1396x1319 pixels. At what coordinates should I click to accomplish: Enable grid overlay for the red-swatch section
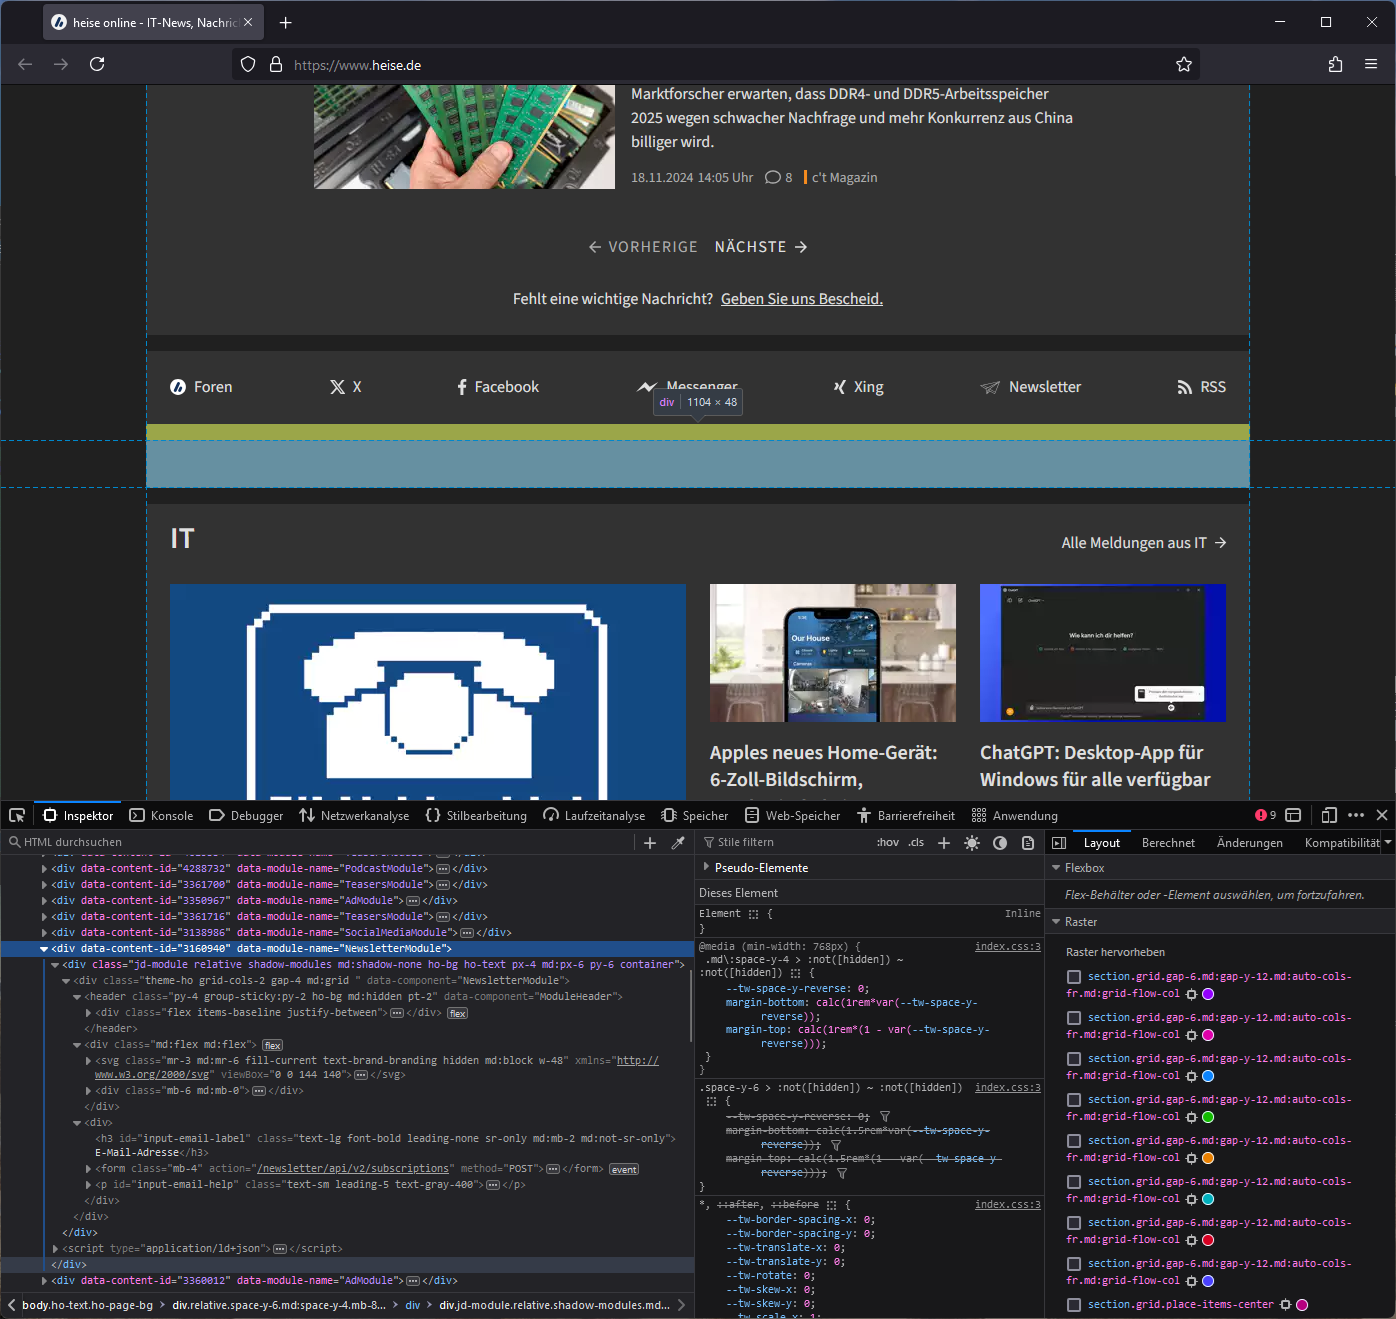point(1074,1223)
